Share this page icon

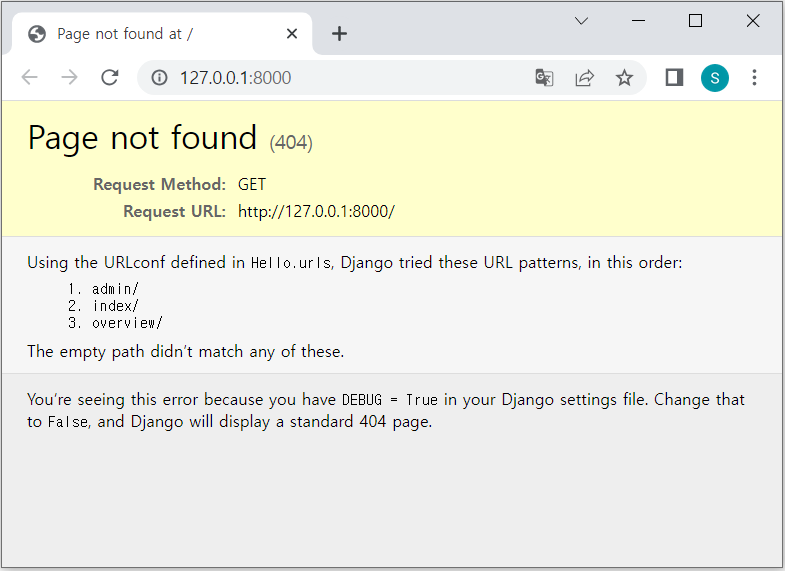pos(584,78)
